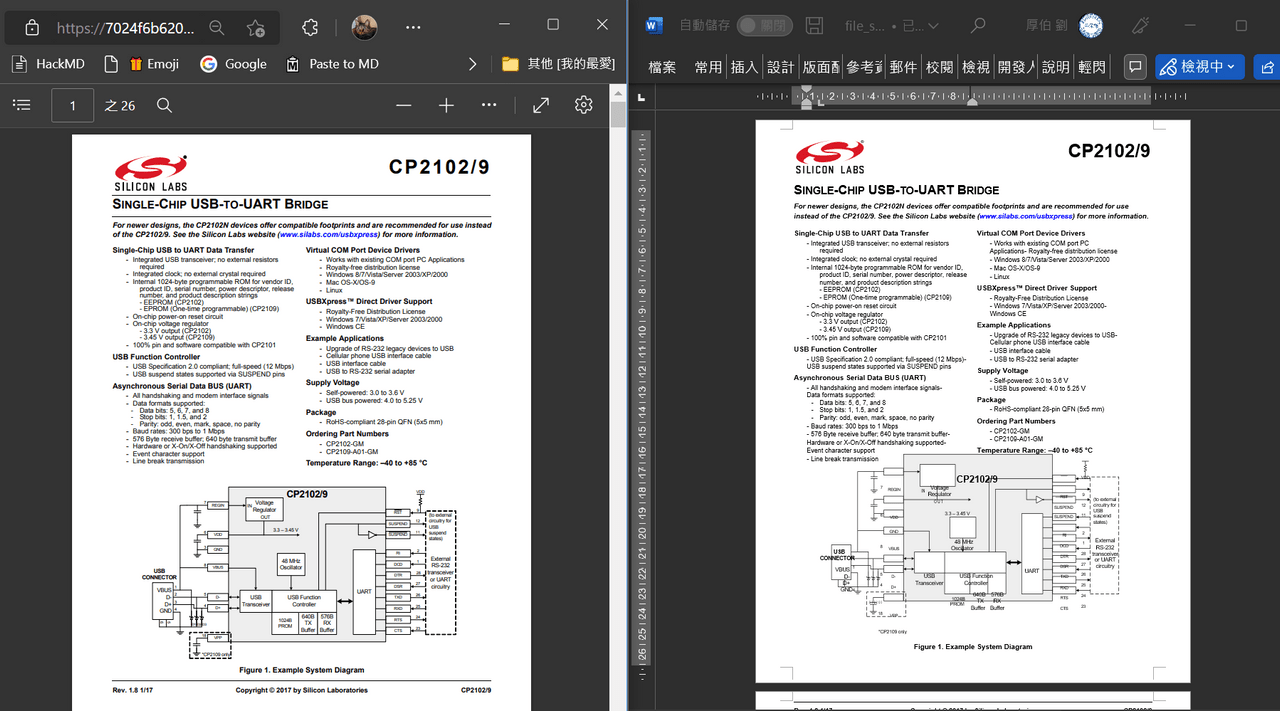The height and width of the screenshot is (711, 1280).
Task: Switch to the 常用 ribbon tab
Action: pos(708,67)
